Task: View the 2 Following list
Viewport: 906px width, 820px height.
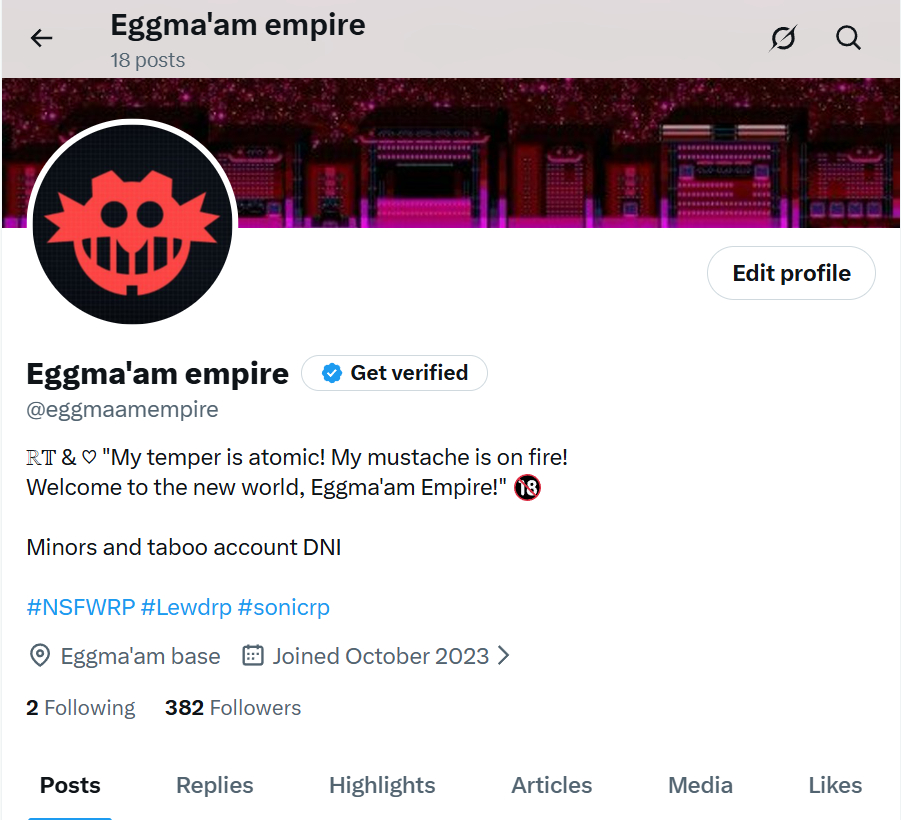Action: pyautogui.click(x=81, y=708)
